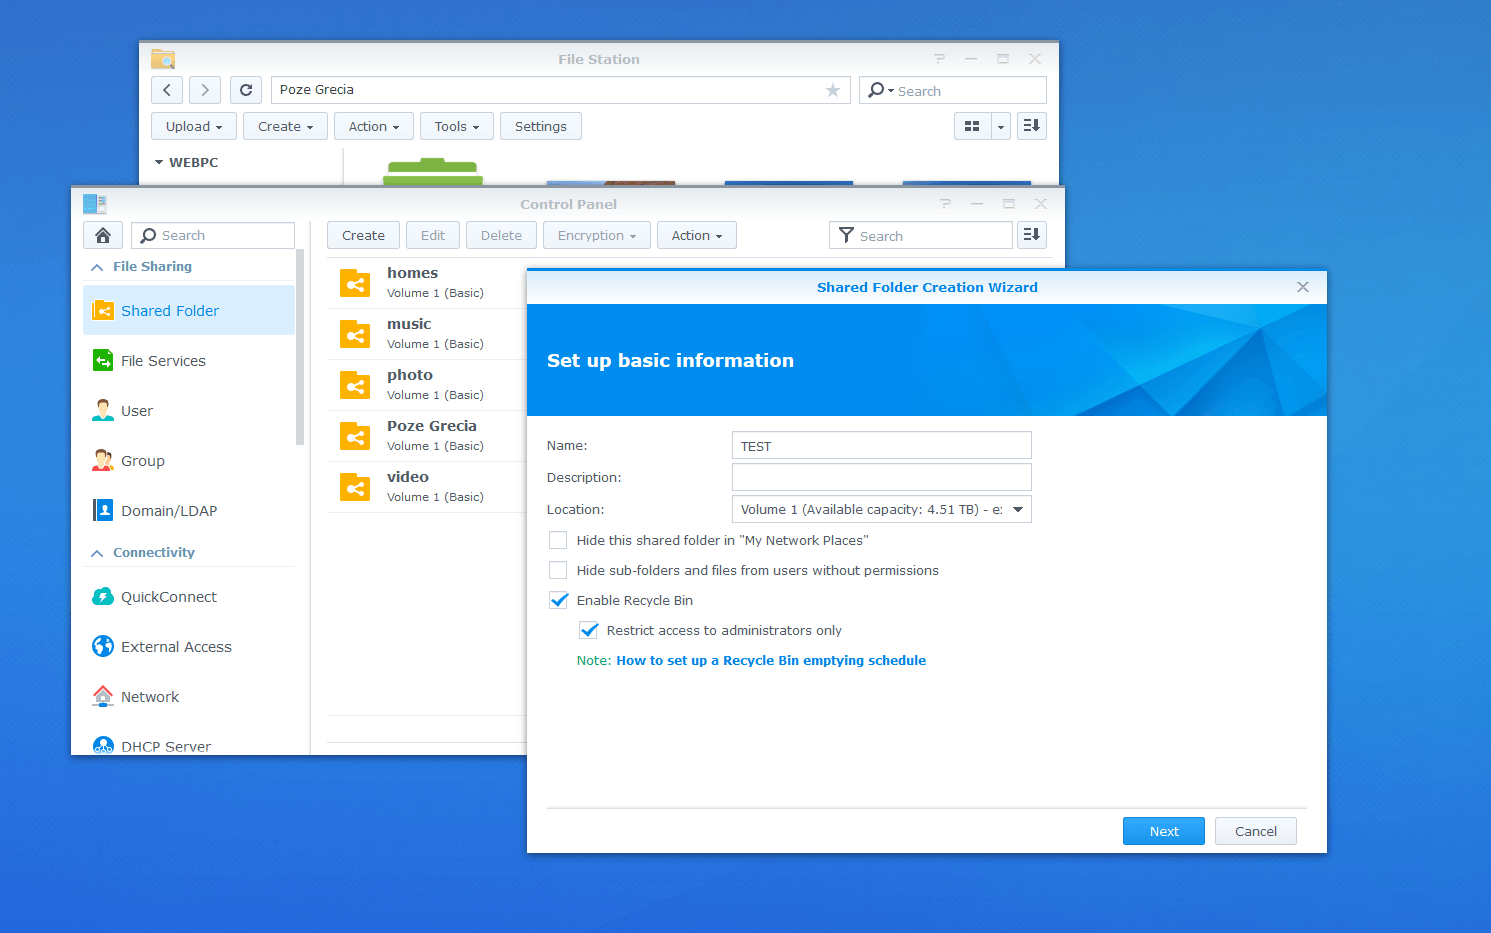Click the Description input field

pyautogui.click(x=881, y=477)
